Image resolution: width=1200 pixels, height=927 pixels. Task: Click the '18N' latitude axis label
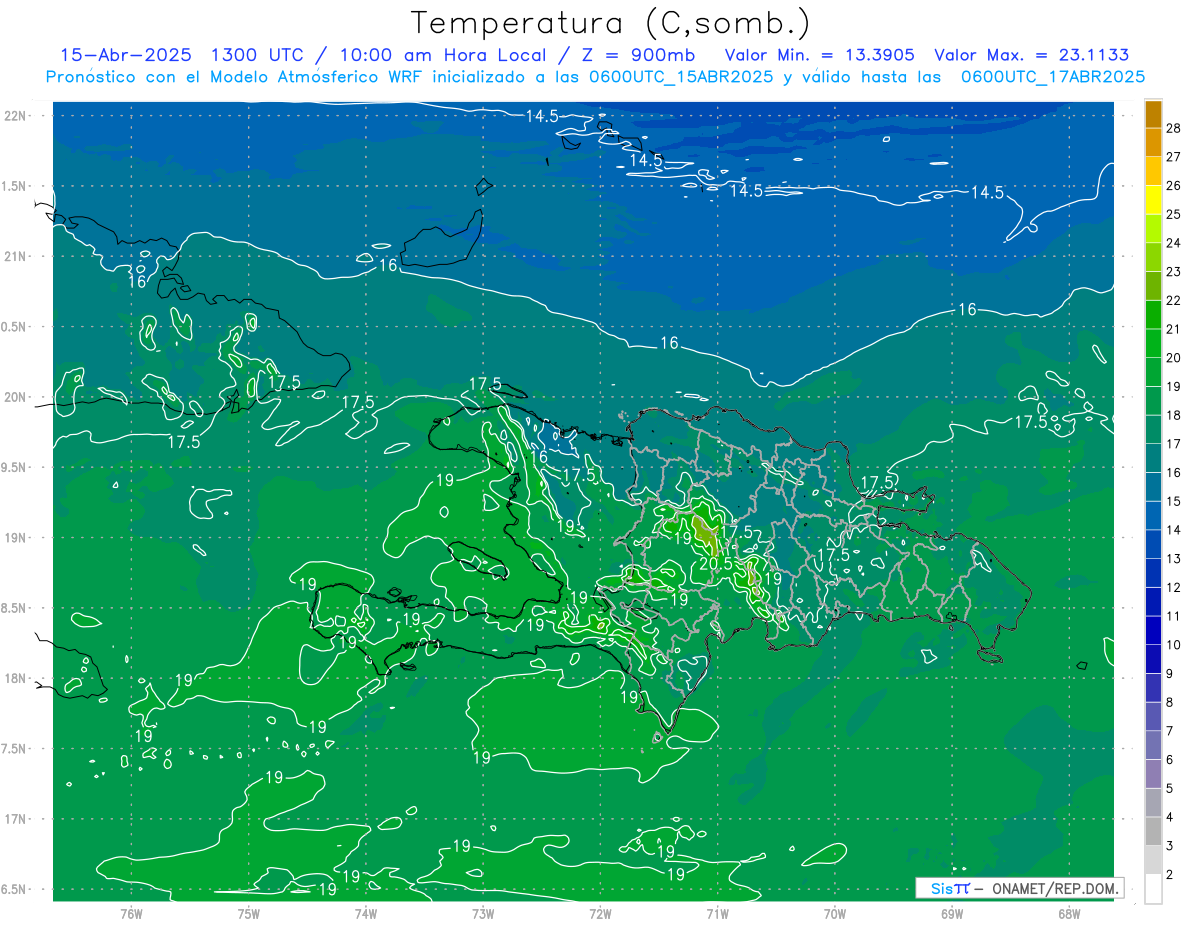tap(17, 678)
